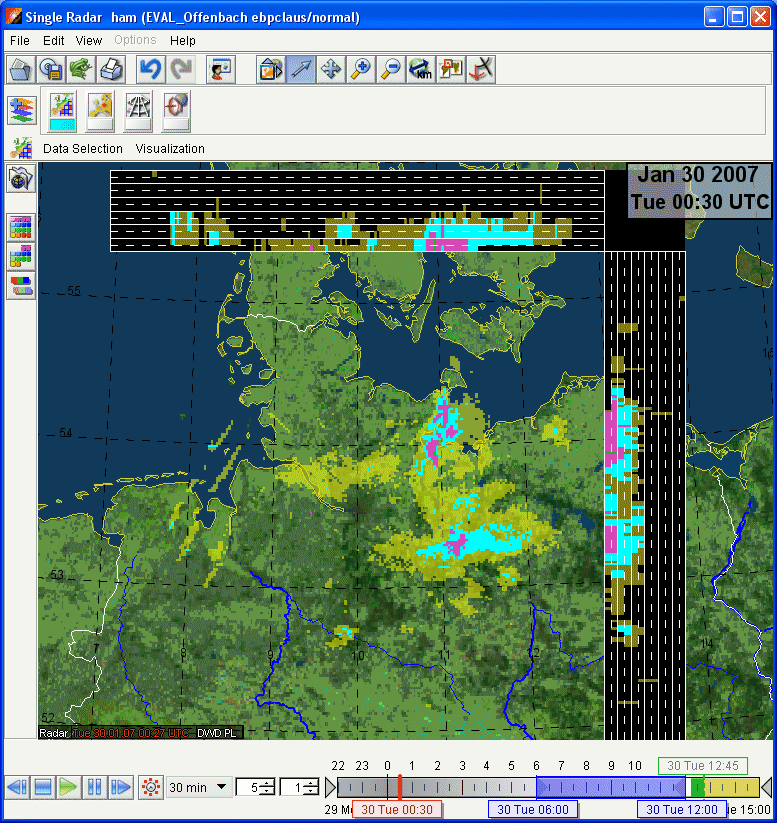Select the radar data layer icon
Image resolution: width=777 pixels, height=823 pixels.
click(x=62, y=105)
